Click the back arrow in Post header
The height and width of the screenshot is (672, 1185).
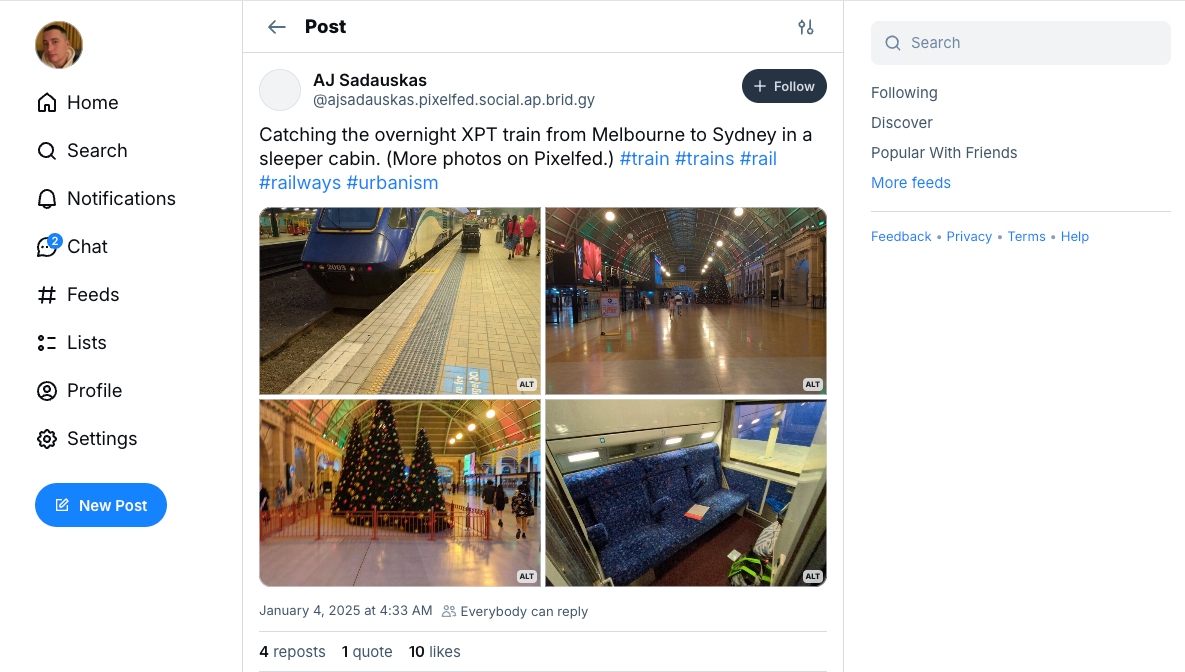(x=277, y=27)
